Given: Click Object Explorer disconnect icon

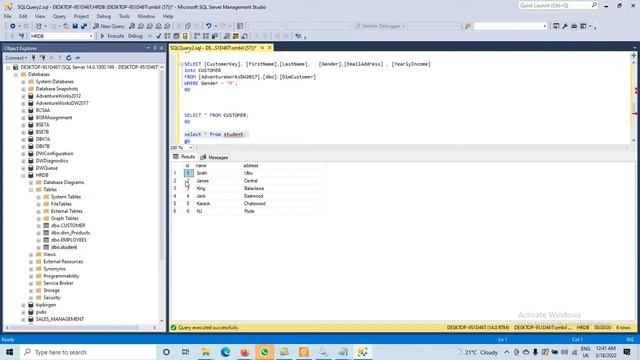Looking at the screenshot, I should (x=42, y=58).
